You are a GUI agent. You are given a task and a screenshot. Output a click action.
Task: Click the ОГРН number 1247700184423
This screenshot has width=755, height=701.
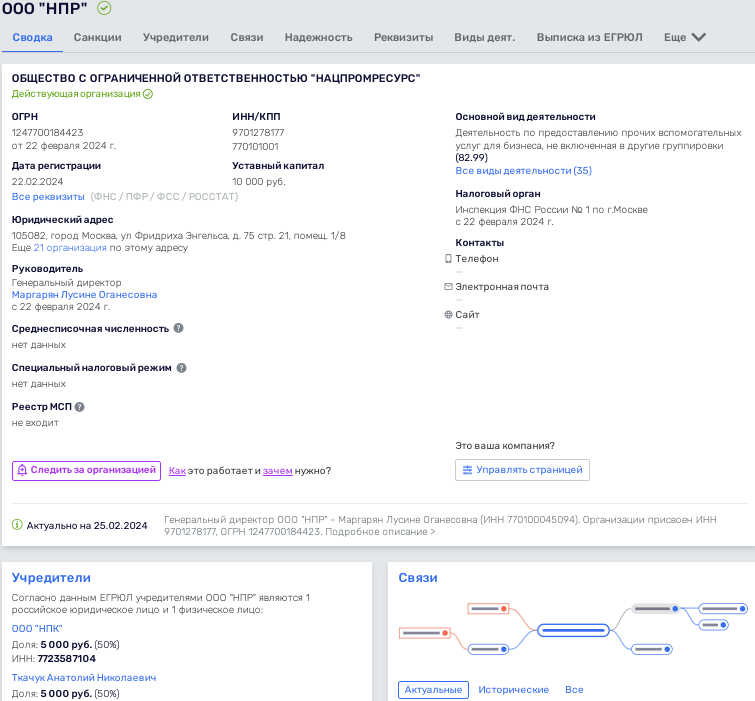pos(47,132)
